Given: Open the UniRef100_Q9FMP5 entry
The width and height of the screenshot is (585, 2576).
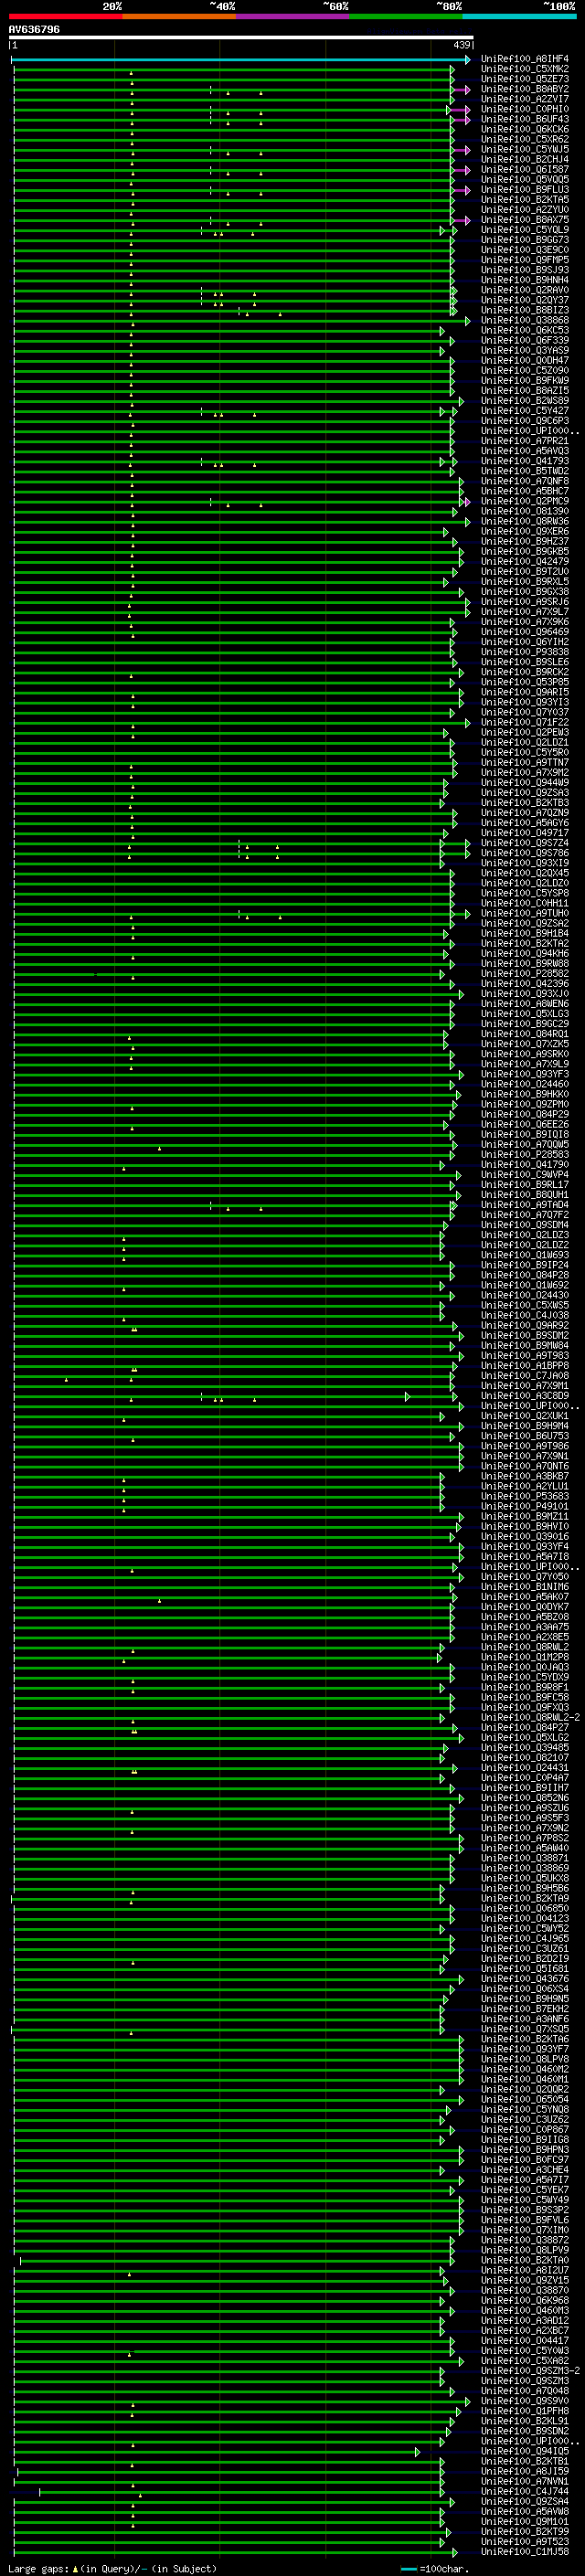Looking at the screenshot, I should [x=525, y=260].
